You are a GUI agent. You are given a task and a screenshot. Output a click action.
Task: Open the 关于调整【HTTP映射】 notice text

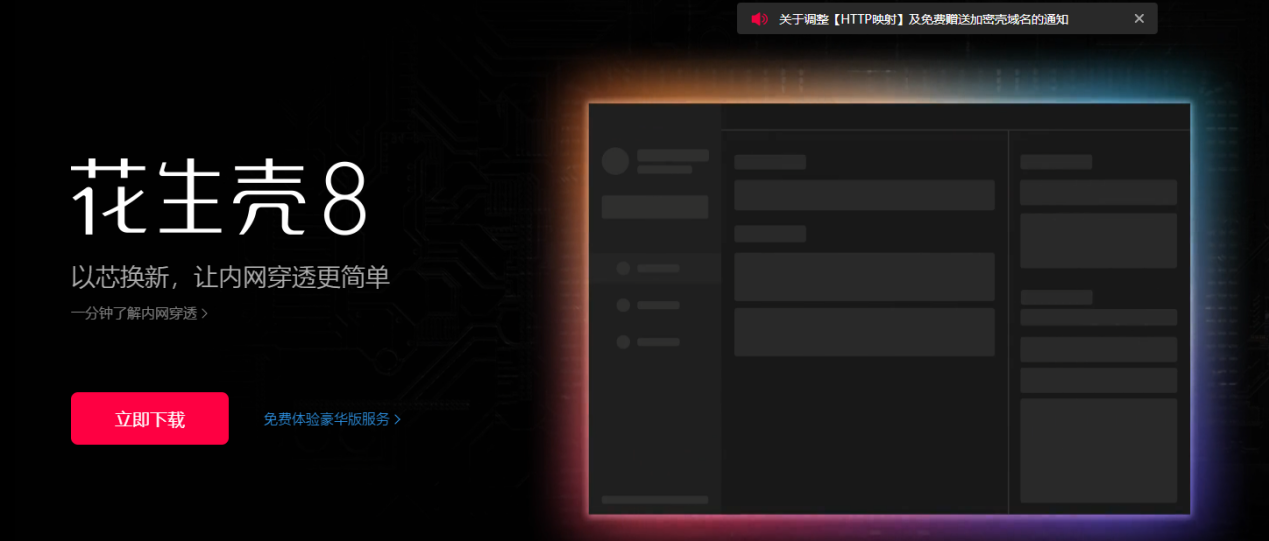(924, 19)
